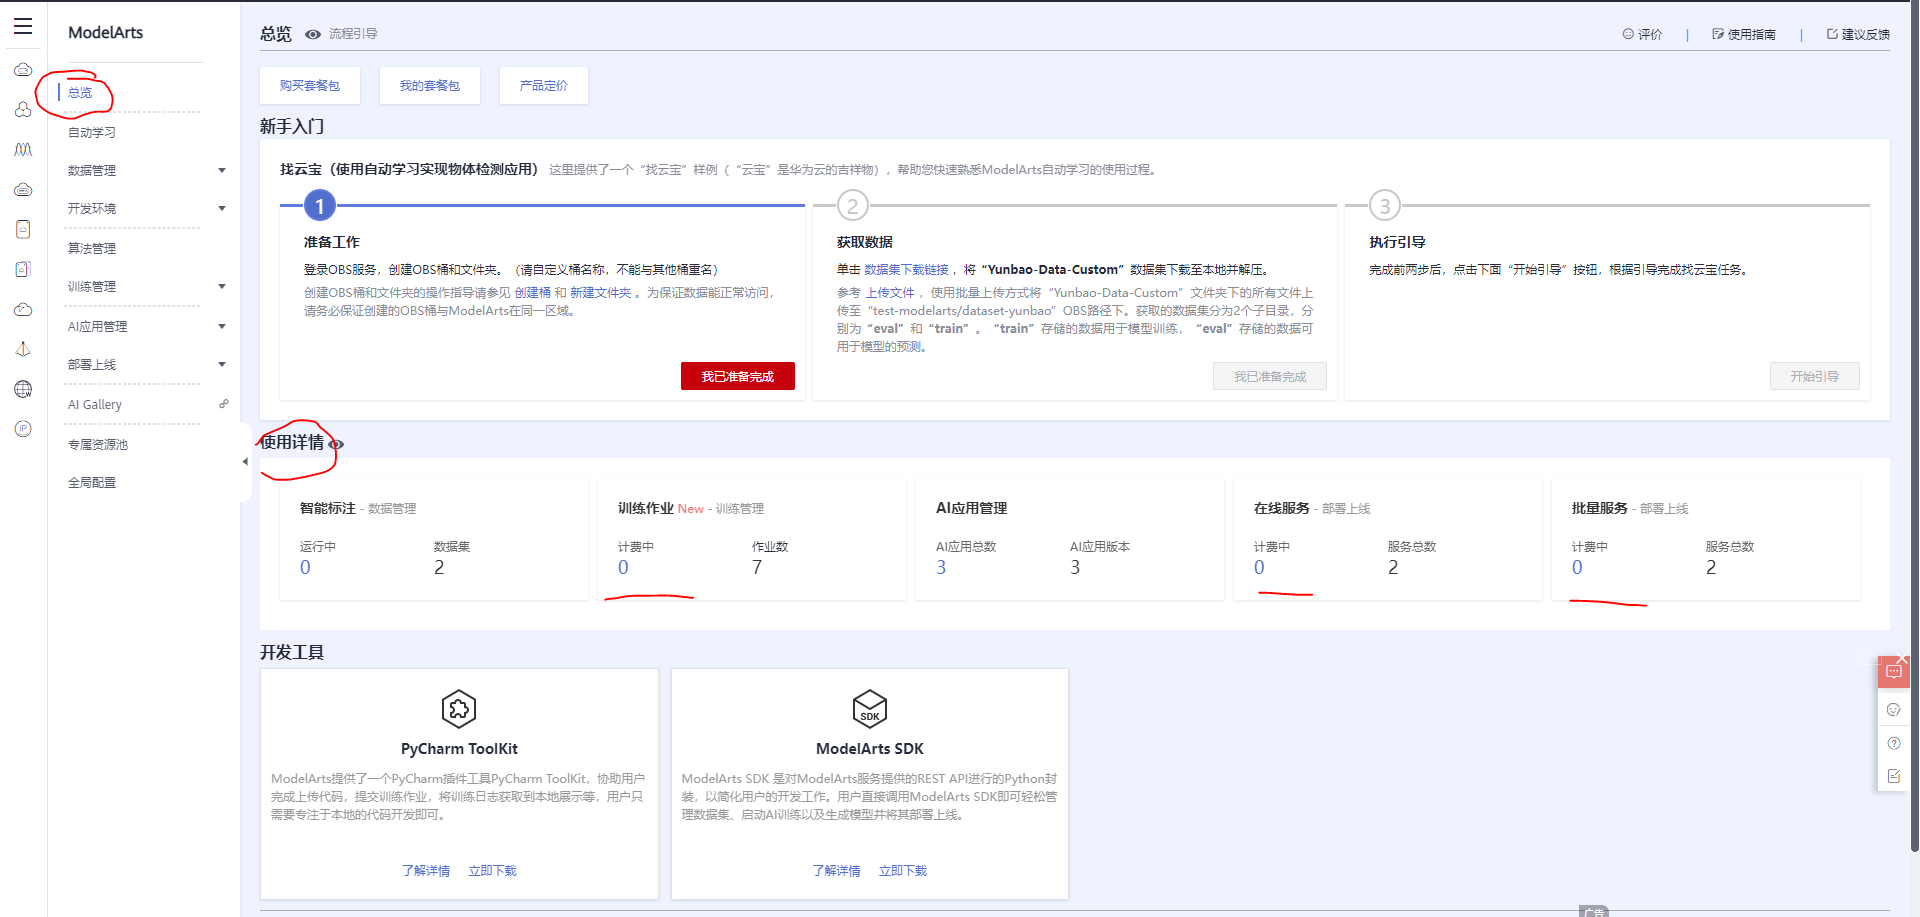Click the 运行中 count in 智能标注 card
The image size is (1920, 917).
point(305,567)
